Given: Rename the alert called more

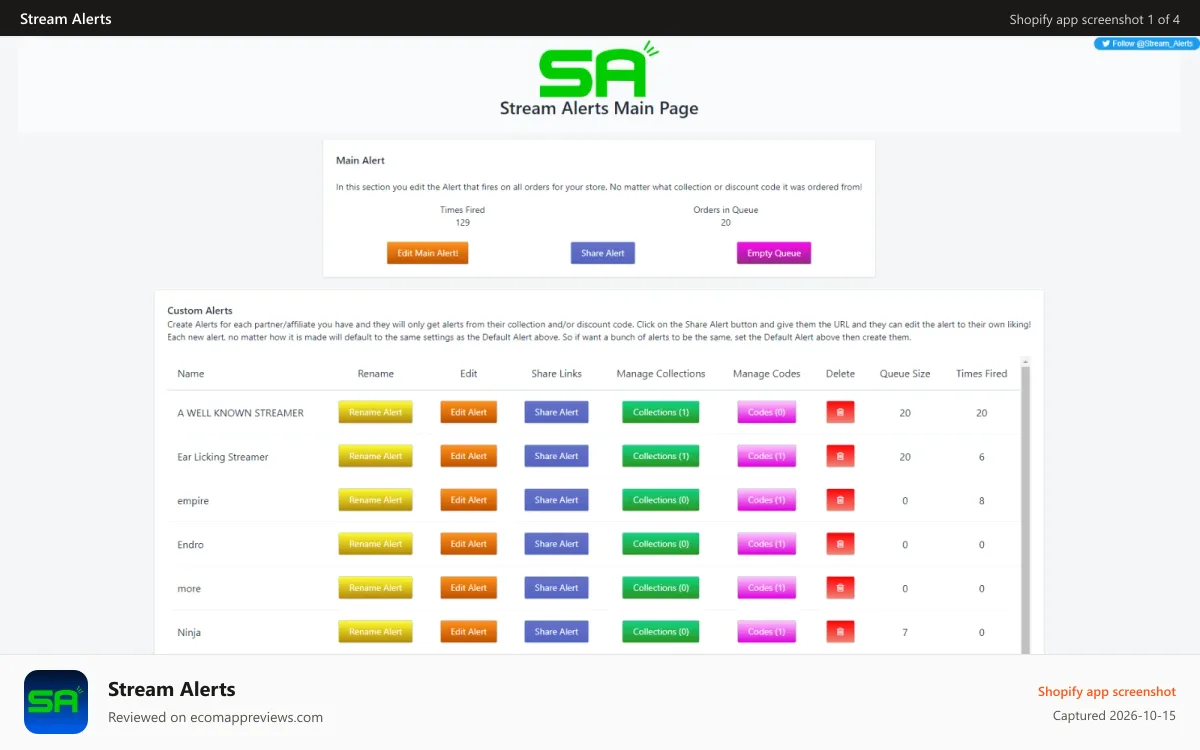Looking at the screenshot, I should point(375,588).
